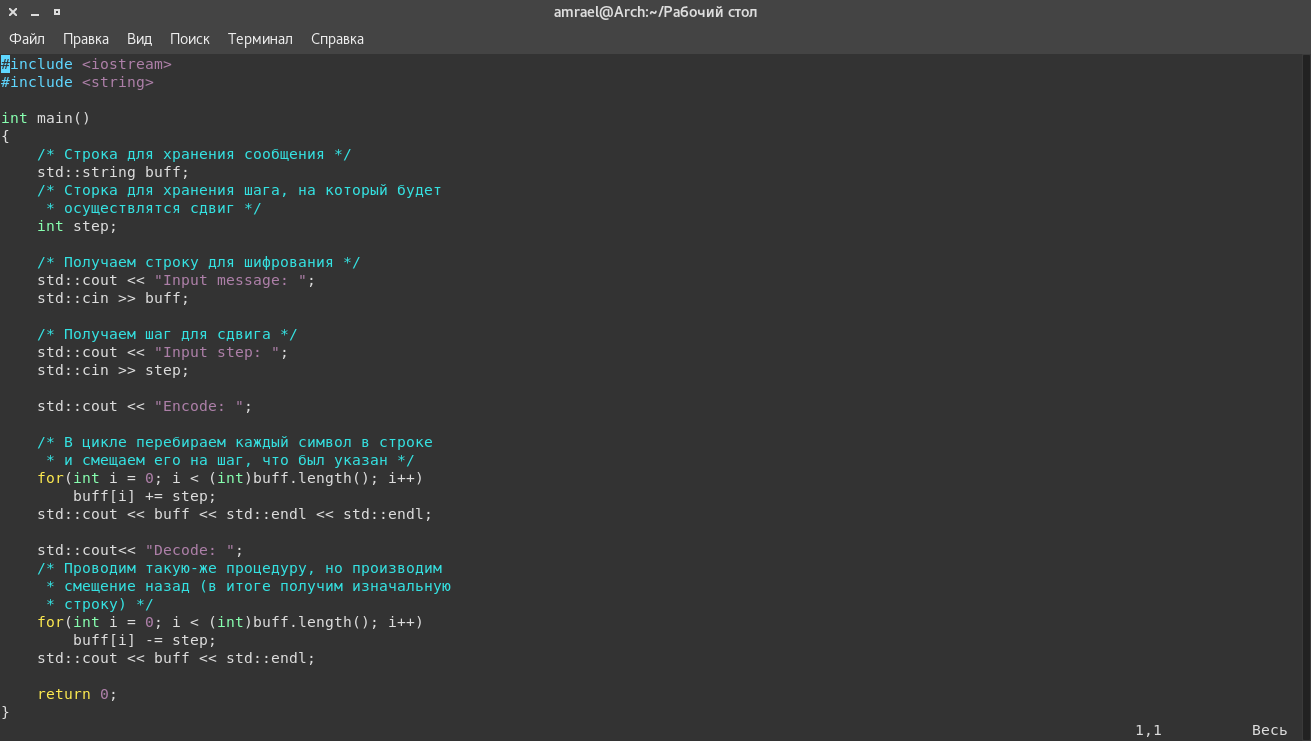Screen dimensions: 1311x741
Task: Click the line 'std::cin >> step;'
Action: (x=113, y=370)
